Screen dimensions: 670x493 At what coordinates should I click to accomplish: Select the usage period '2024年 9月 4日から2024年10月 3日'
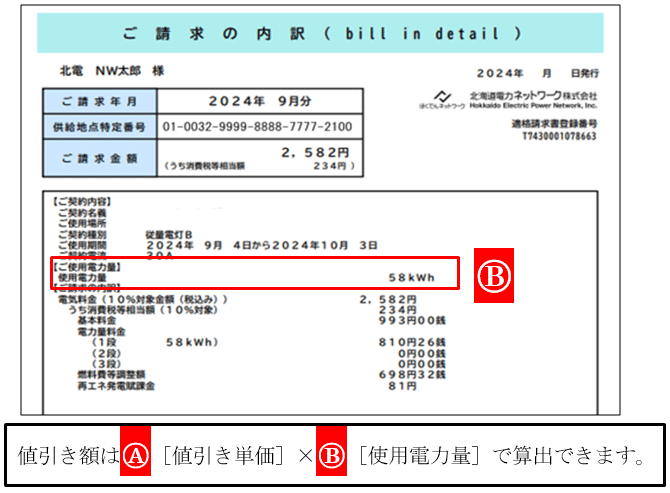tap(262, 245)
